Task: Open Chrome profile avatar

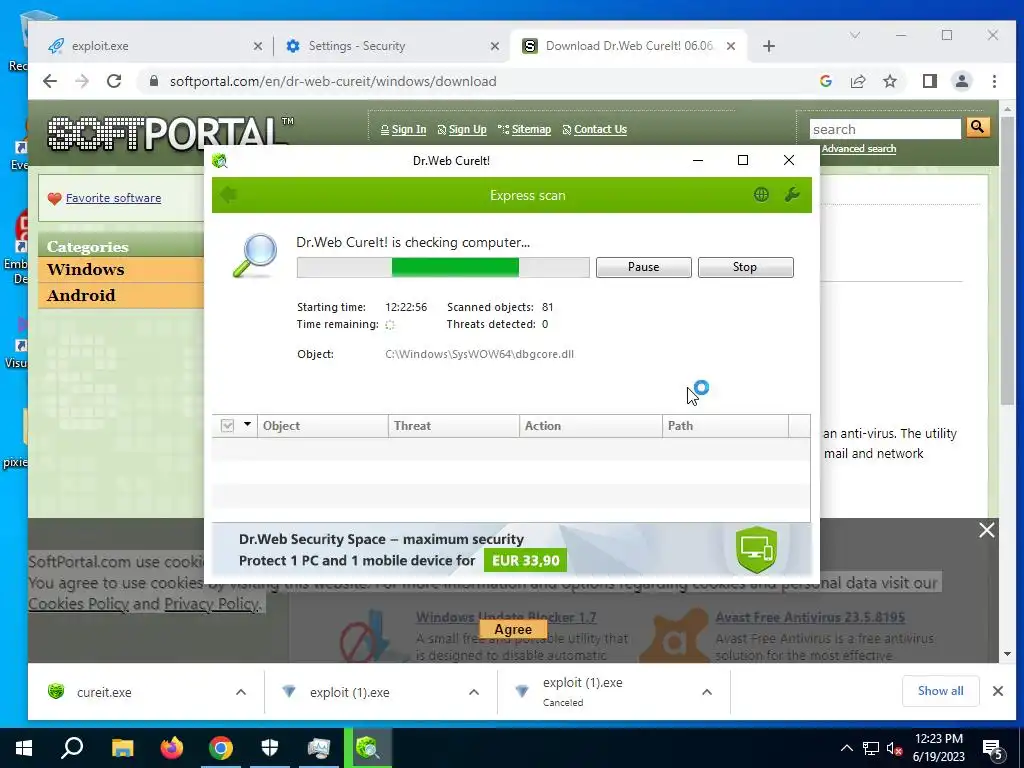Action: point(961,81)
